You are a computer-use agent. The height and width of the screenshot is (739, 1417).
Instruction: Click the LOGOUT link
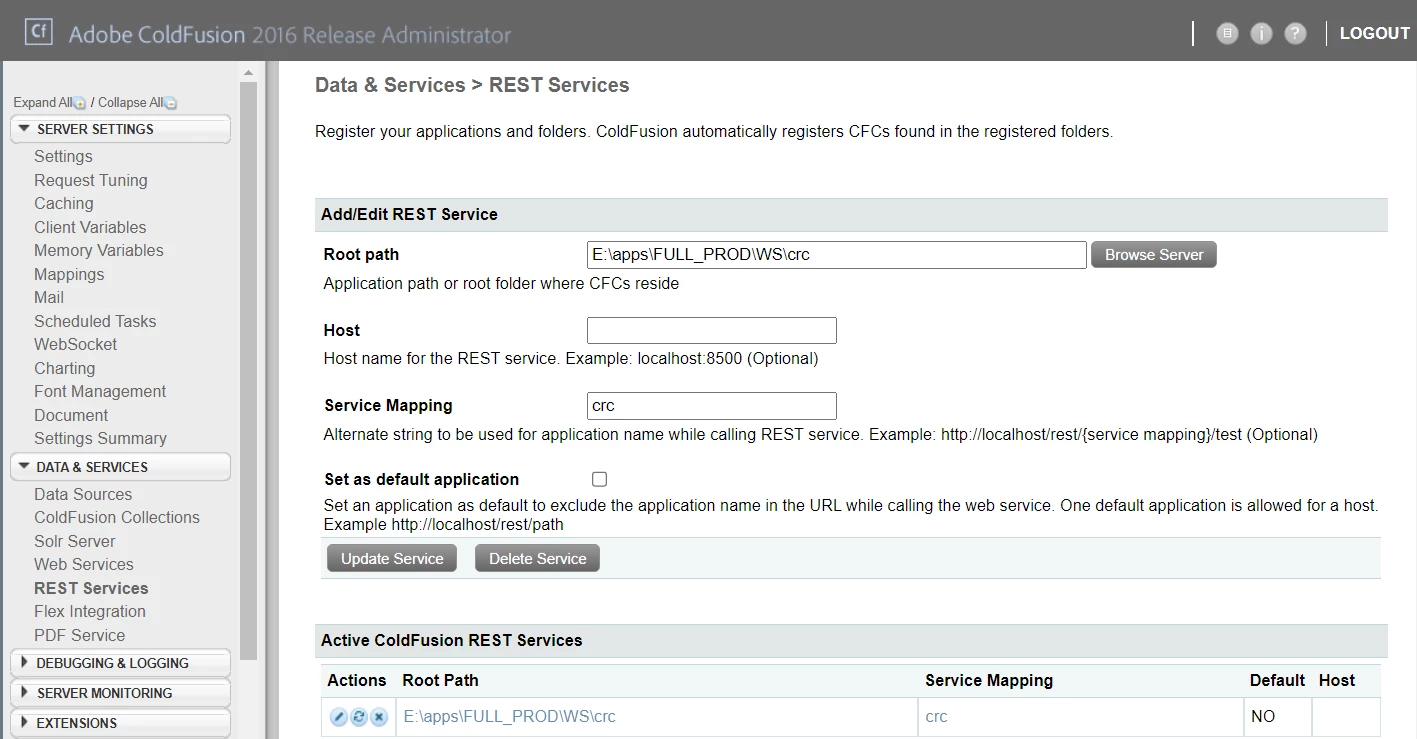click(1375, 33)
